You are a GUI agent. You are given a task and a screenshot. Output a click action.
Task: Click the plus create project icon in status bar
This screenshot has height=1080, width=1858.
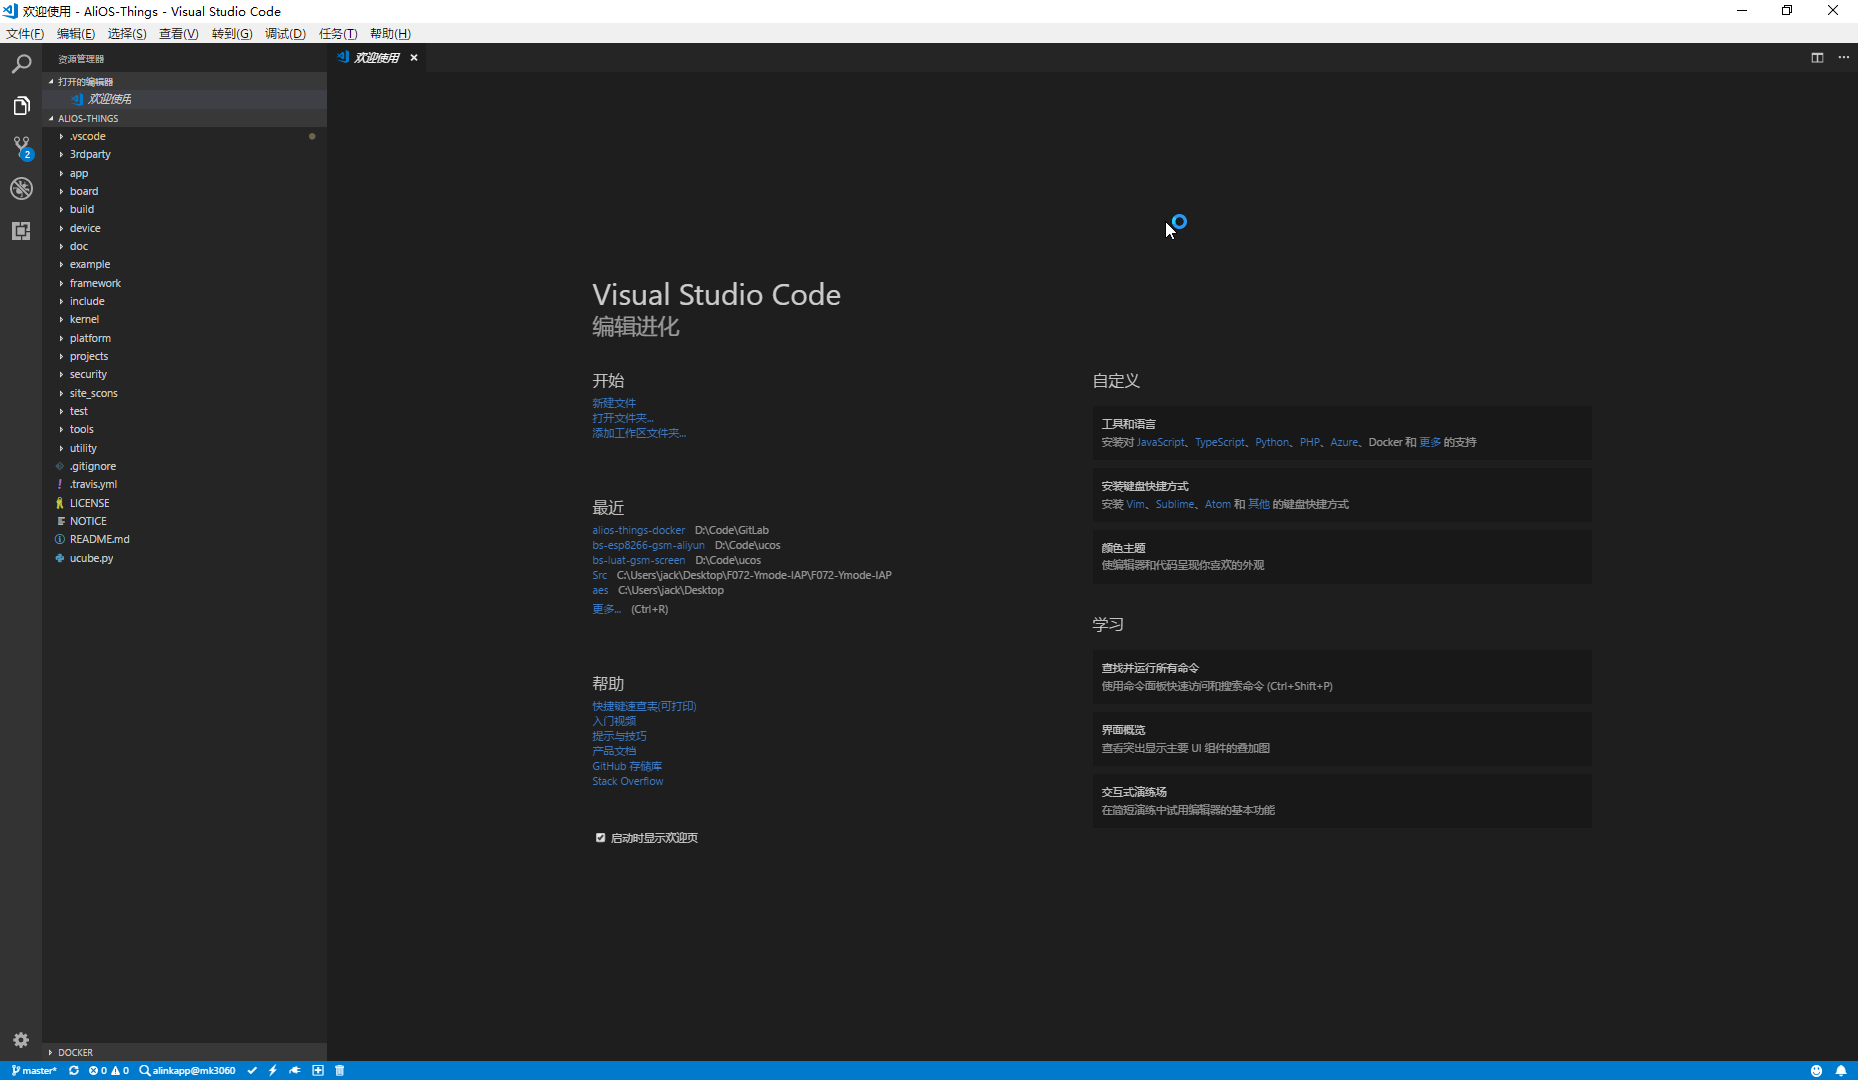click(318, 1070)
